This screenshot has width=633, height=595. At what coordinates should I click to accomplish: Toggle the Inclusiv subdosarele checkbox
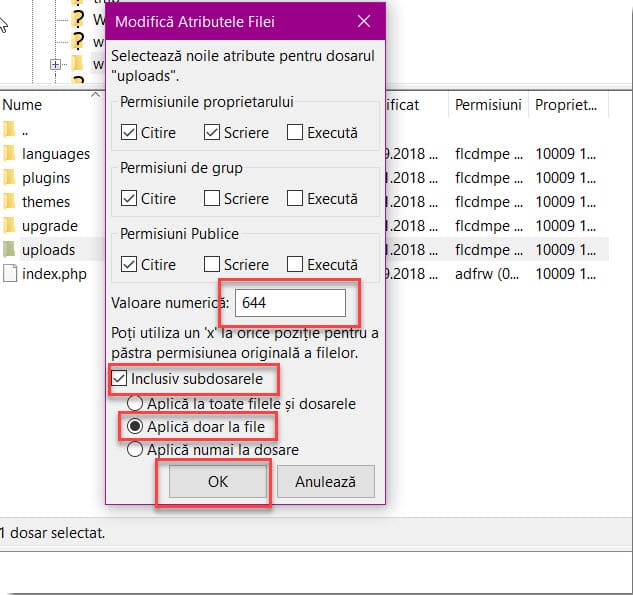pyautogui.click(x=120, y=380)
